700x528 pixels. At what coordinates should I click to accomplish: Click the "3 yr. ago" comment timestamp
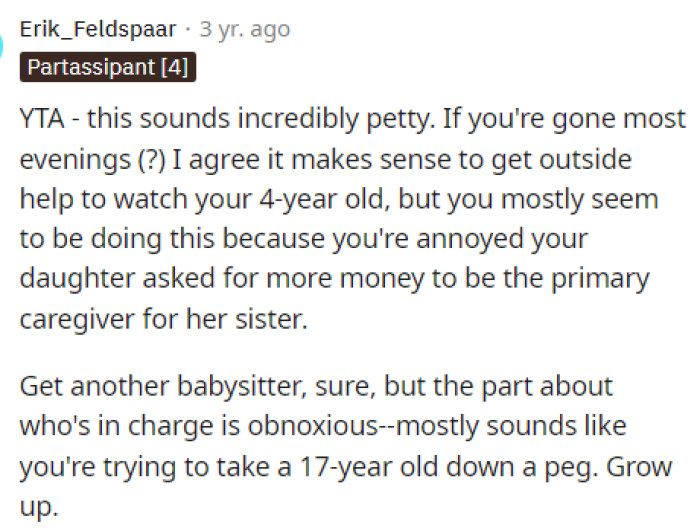tap(245, 29)
